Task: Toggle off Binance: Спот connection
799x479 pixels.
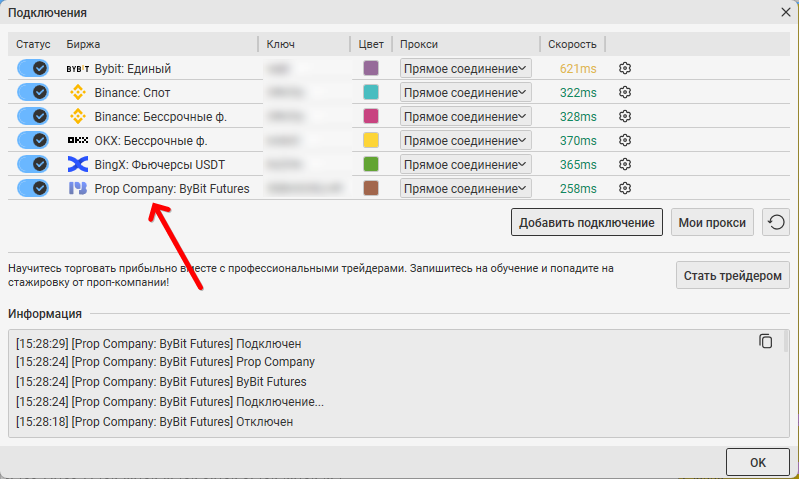Action: [x=33, y=92]
